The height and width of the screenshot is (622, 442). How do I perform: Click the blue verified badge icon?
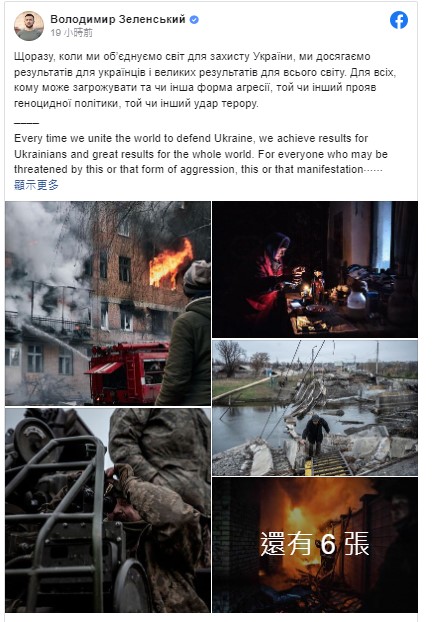click(x=194, y=19)
